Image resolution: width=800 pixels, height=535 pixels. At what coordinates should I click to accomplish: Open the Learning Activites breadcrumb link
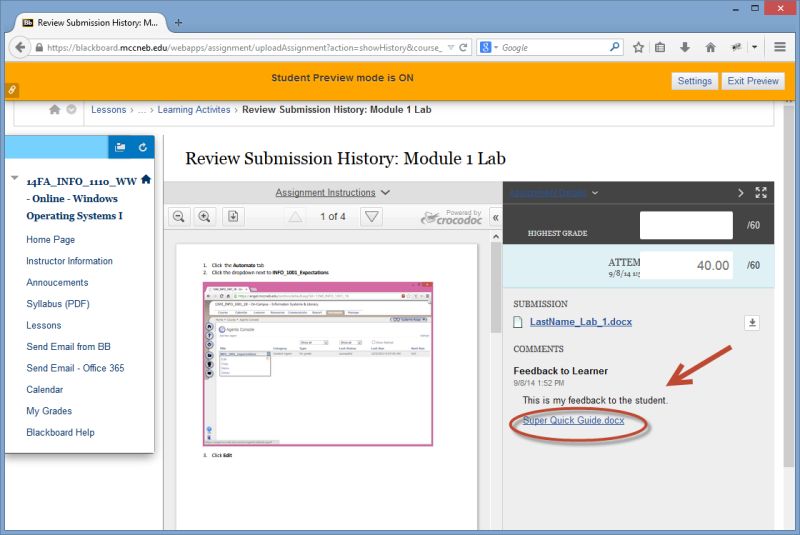click(194, 109)
